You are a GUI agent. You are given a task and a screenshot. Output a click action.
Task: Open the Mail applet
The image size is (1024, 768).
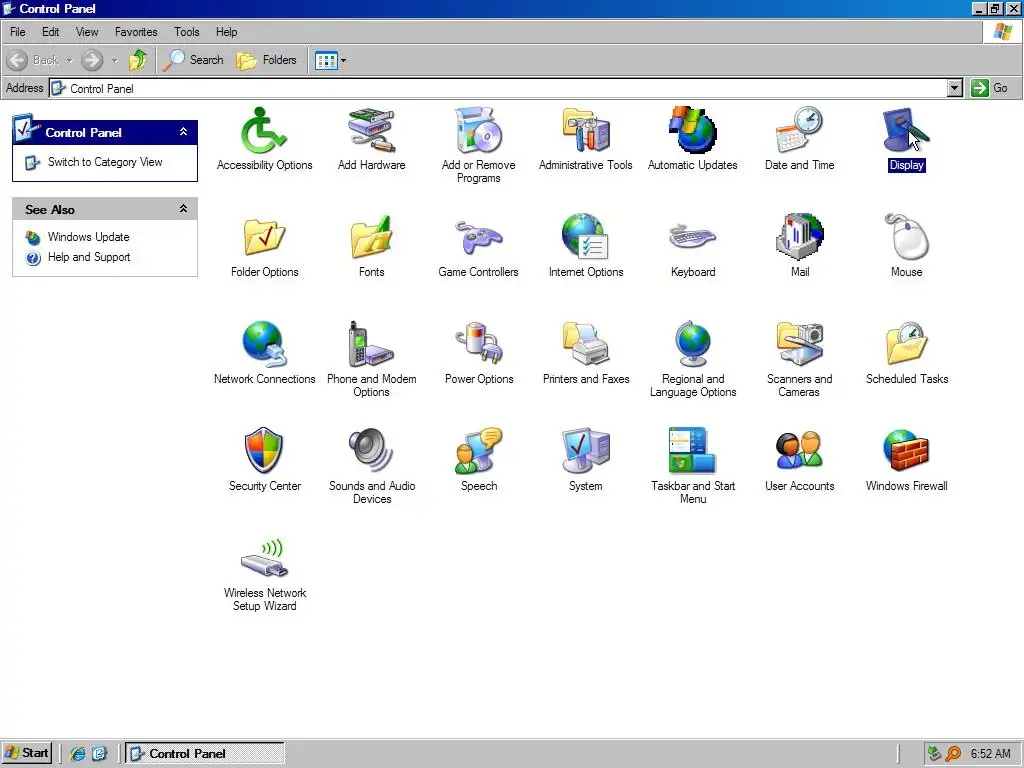pos(799,237)
